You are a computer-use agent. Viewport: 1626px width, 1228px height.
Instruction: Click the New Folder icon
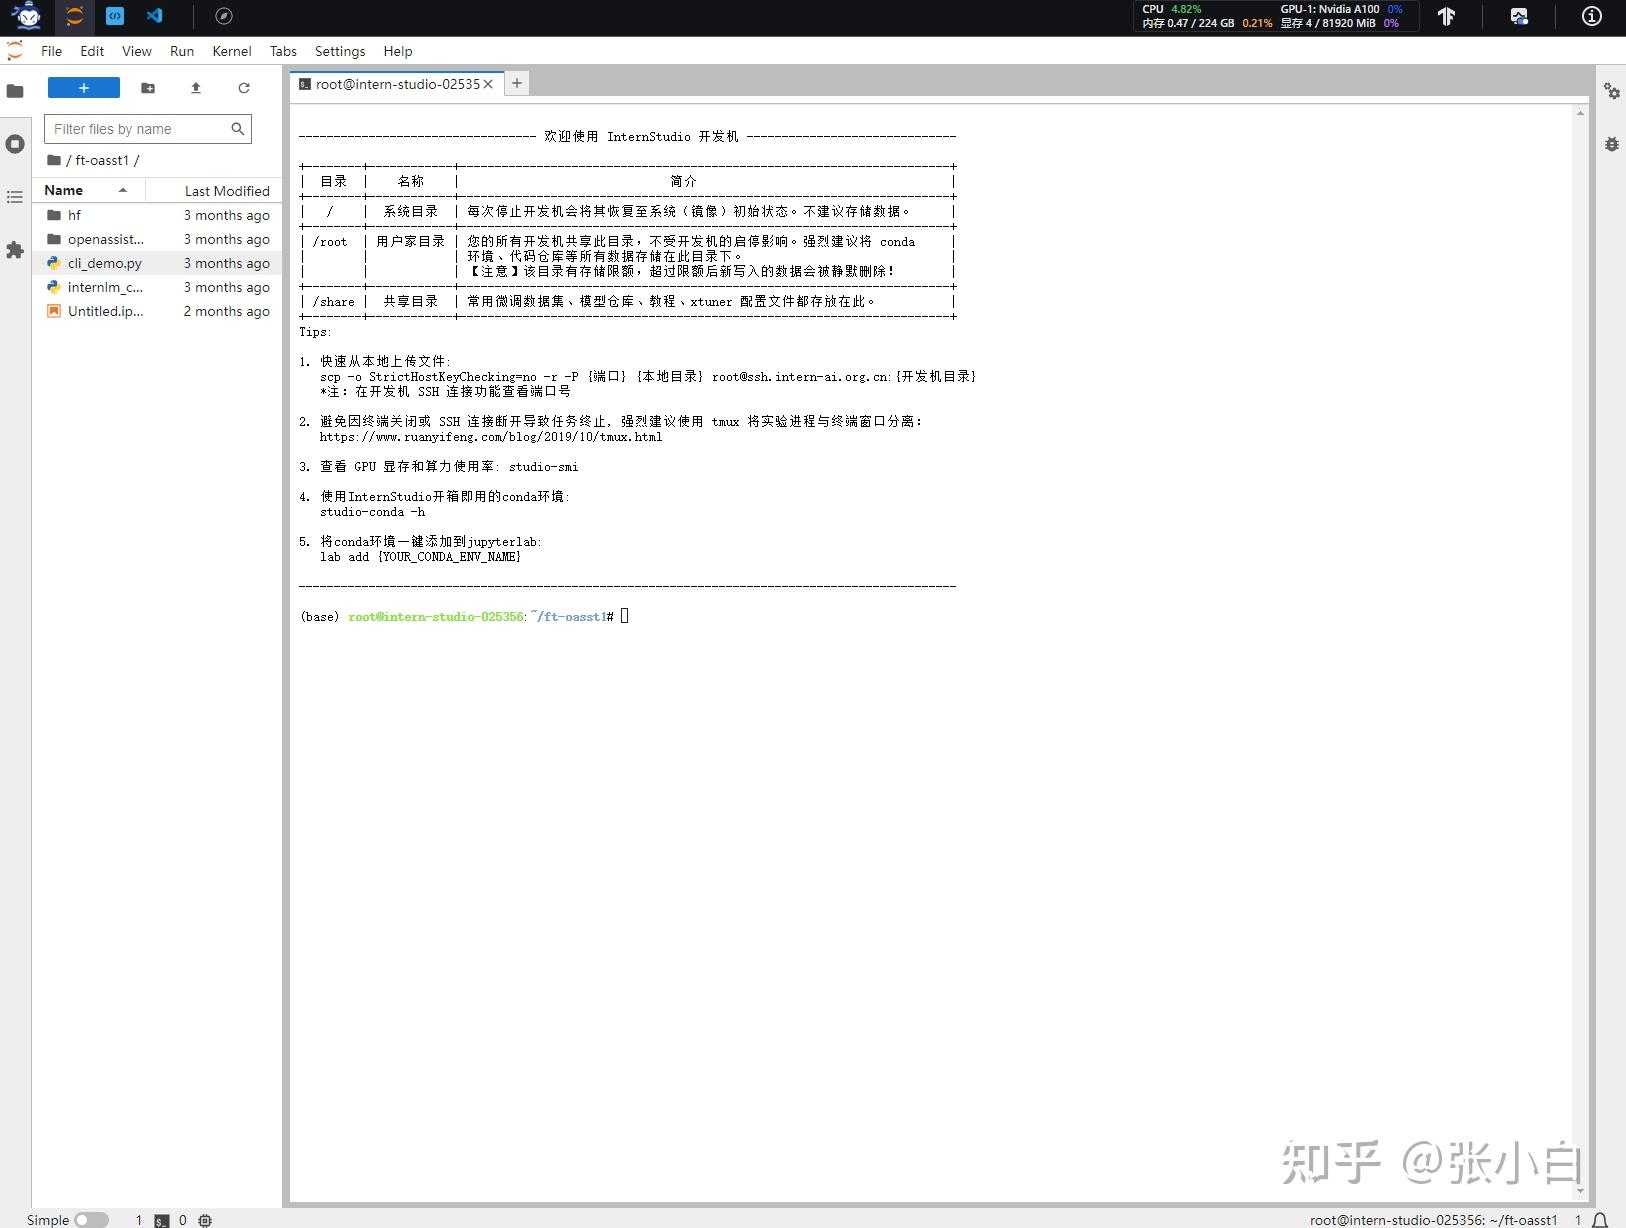(148, 88)
